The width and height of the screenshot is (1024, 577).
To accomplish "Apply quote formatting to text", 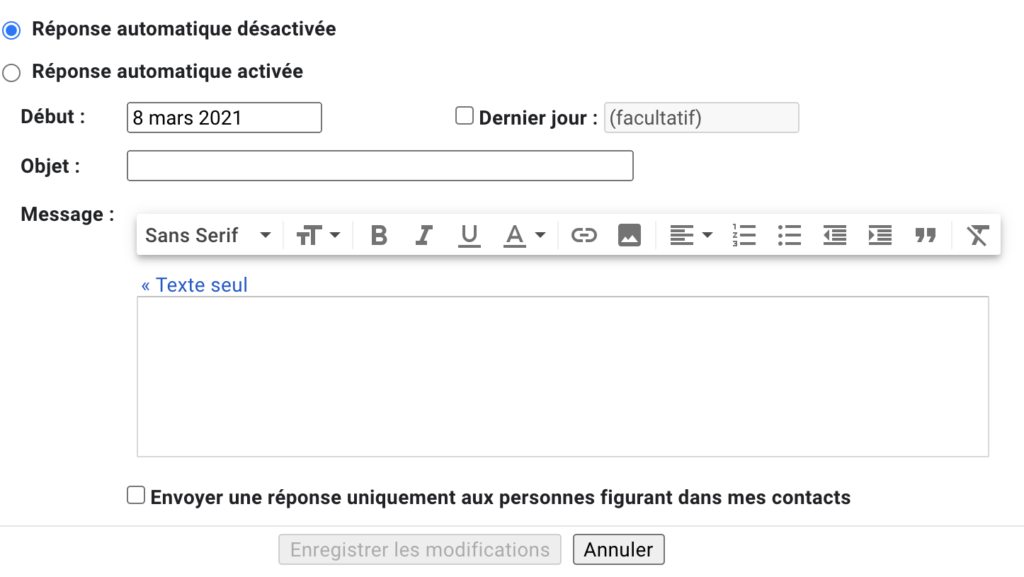I will click(x=925, y=236).
